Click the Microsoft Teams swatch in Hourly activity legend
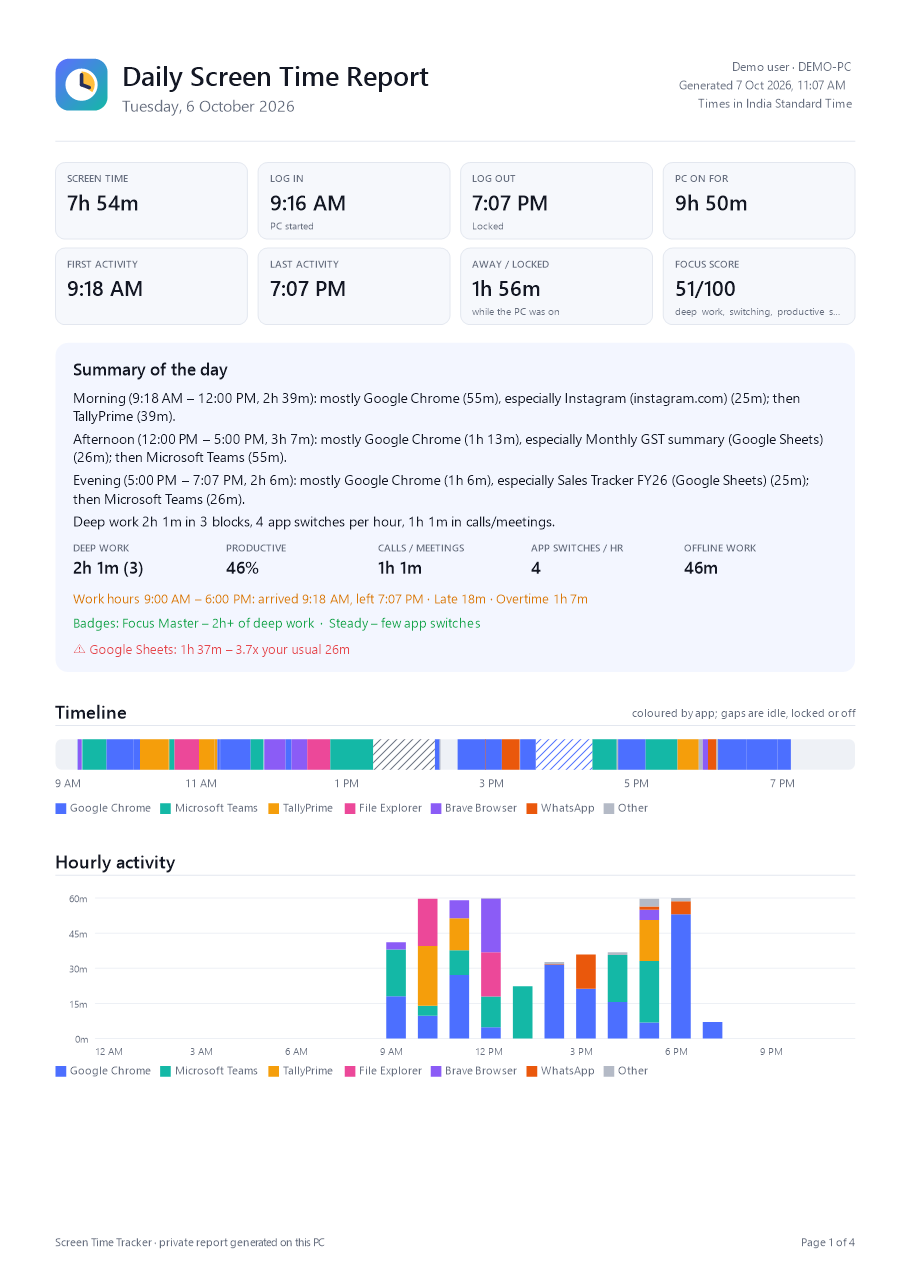The image size is (909, 1286). pyautogui.click(x=166, y=1071)
